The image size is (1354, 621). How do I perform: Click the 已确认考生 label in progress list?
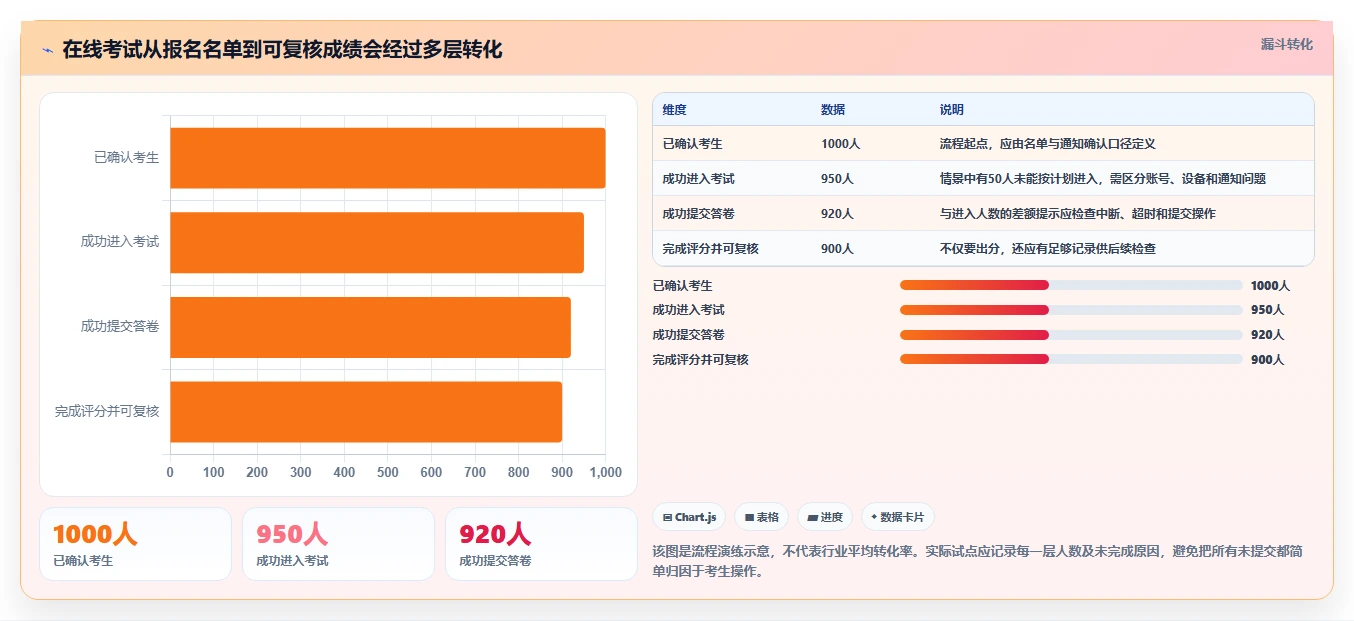tap(682, 286)
